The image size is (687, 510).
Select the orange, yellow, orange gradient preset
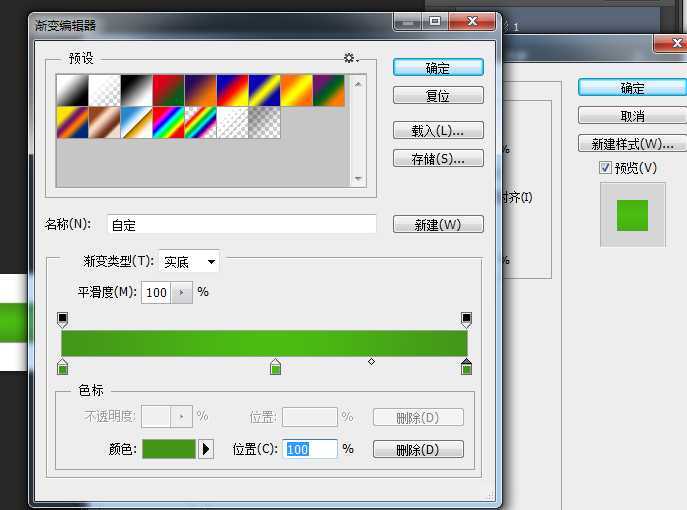coord(297,90)
